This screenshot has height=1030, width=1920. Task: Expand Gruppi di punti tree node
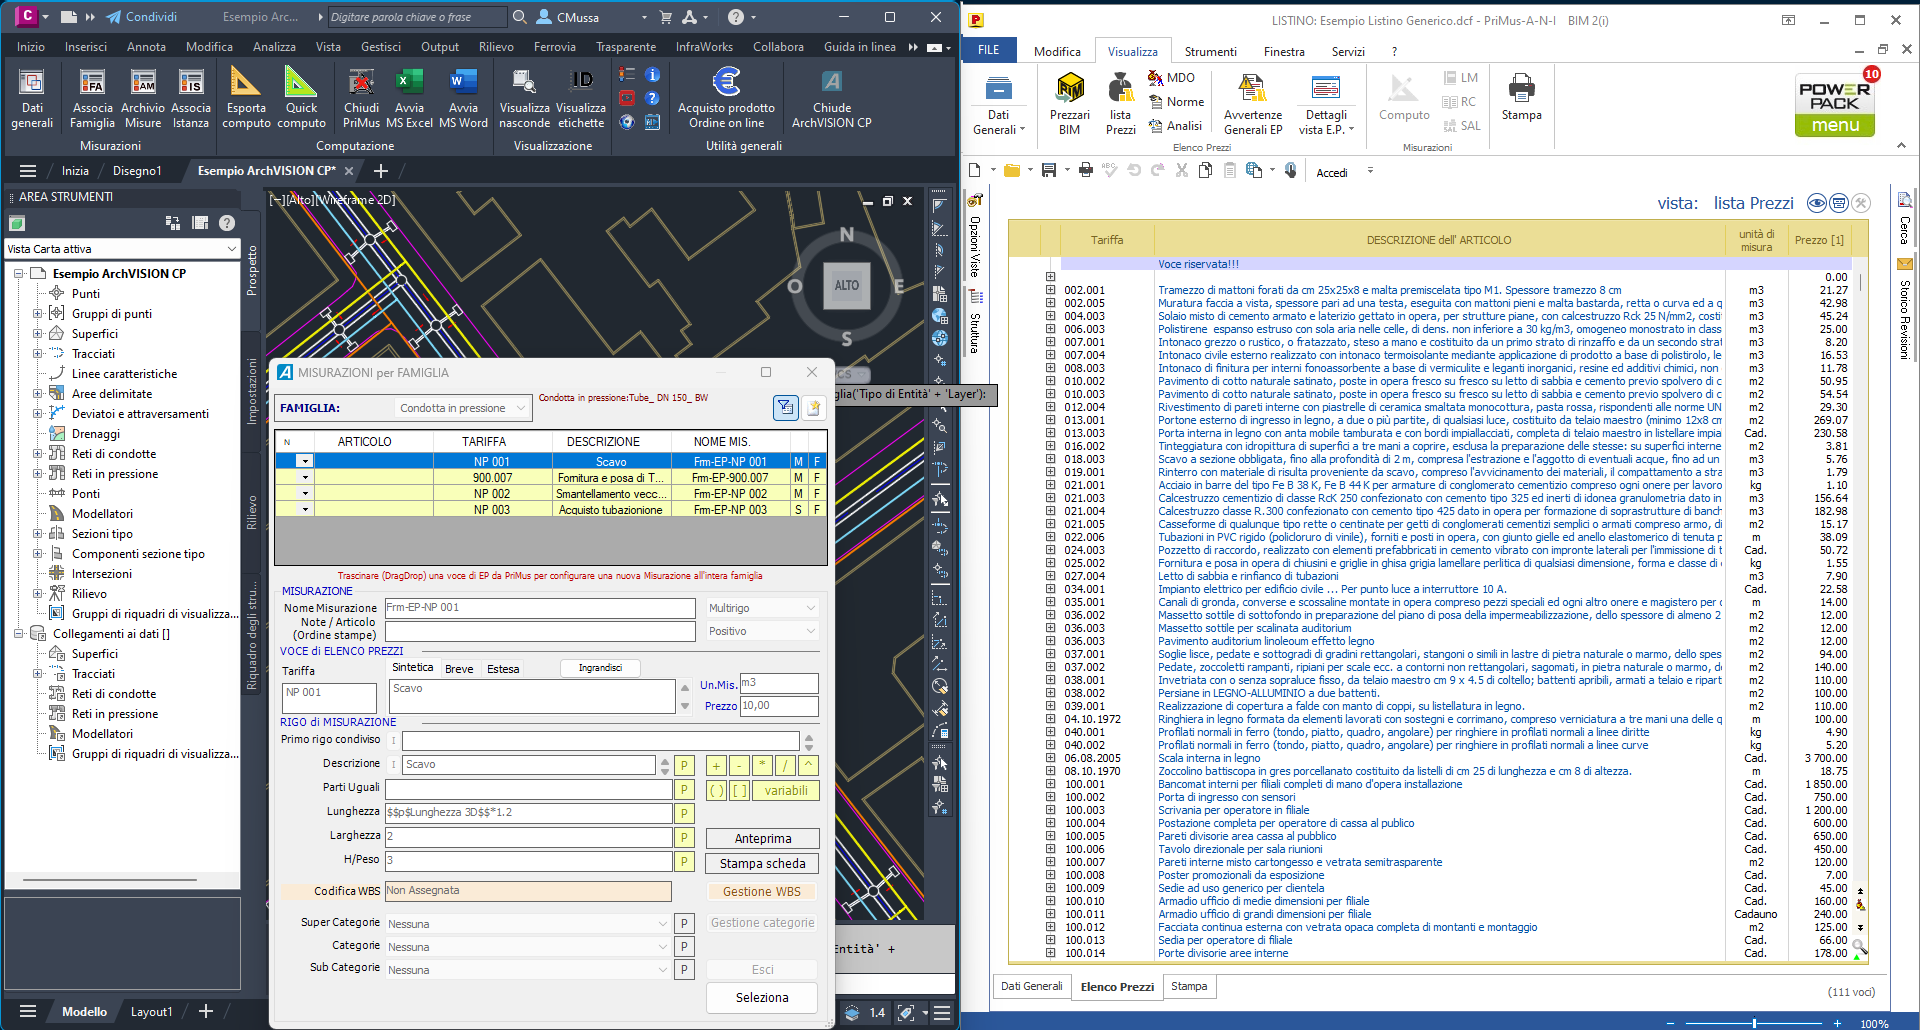pyautogui.click(x=37, y=314)
